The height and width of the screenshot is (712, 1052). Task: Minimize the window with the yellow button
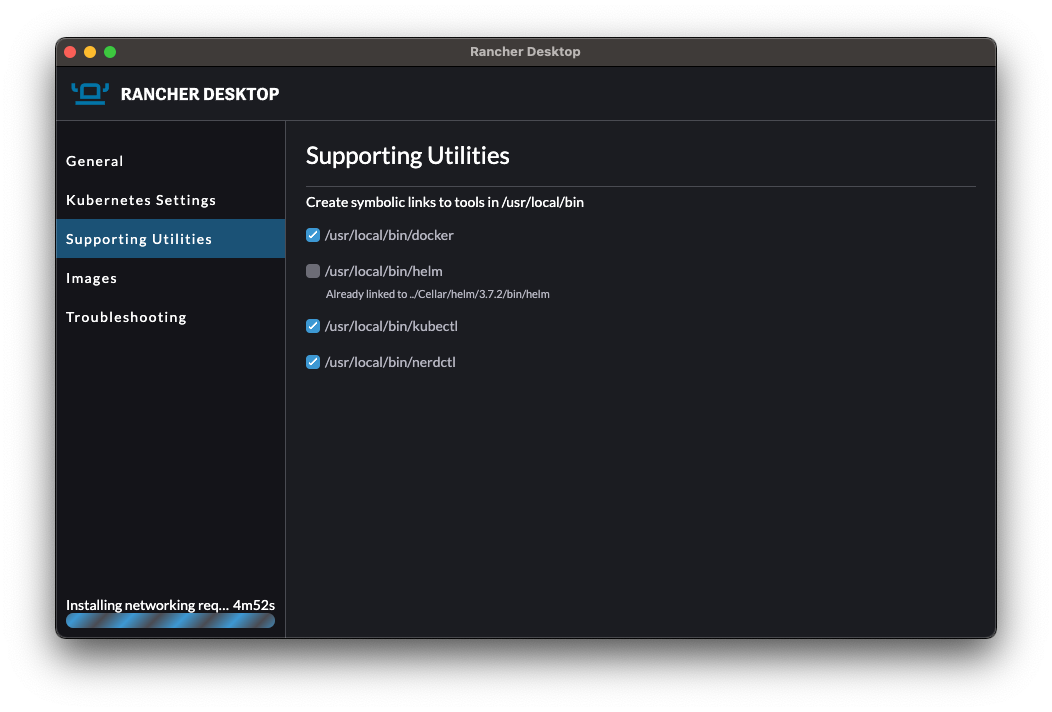(90, 52)
